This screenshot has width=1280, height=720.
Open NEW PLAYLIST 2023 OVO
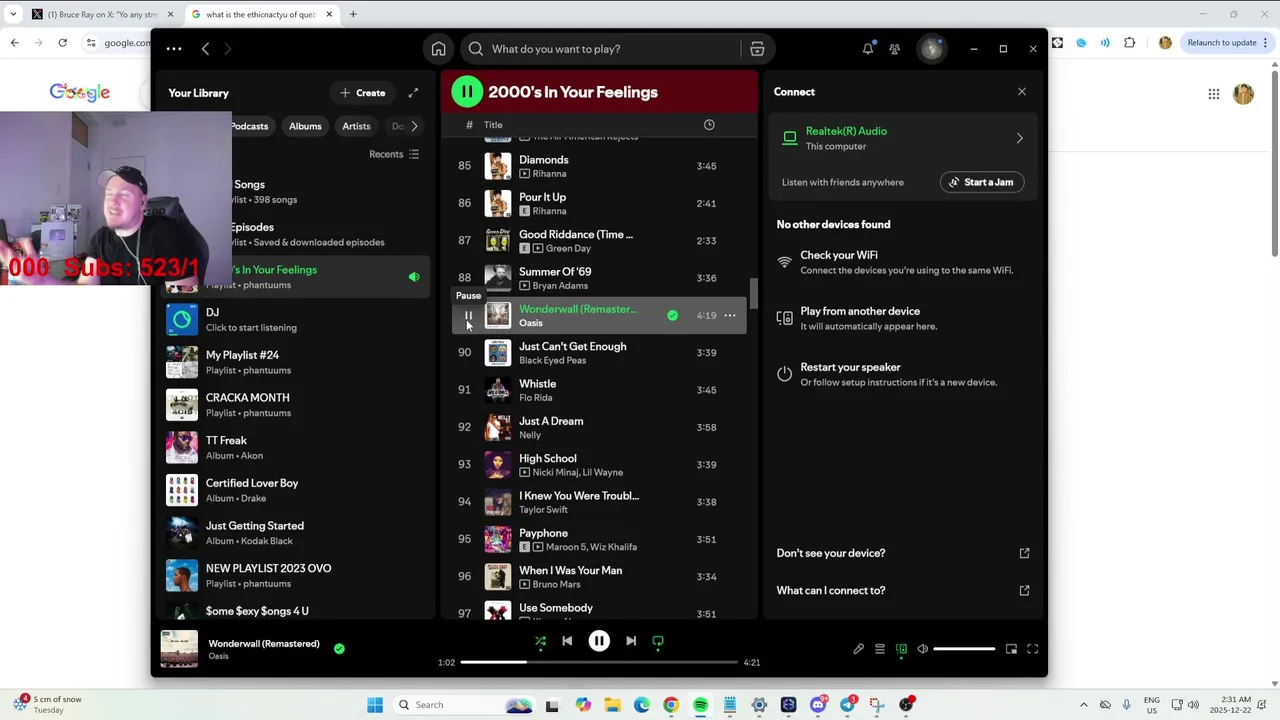point(295,576)
